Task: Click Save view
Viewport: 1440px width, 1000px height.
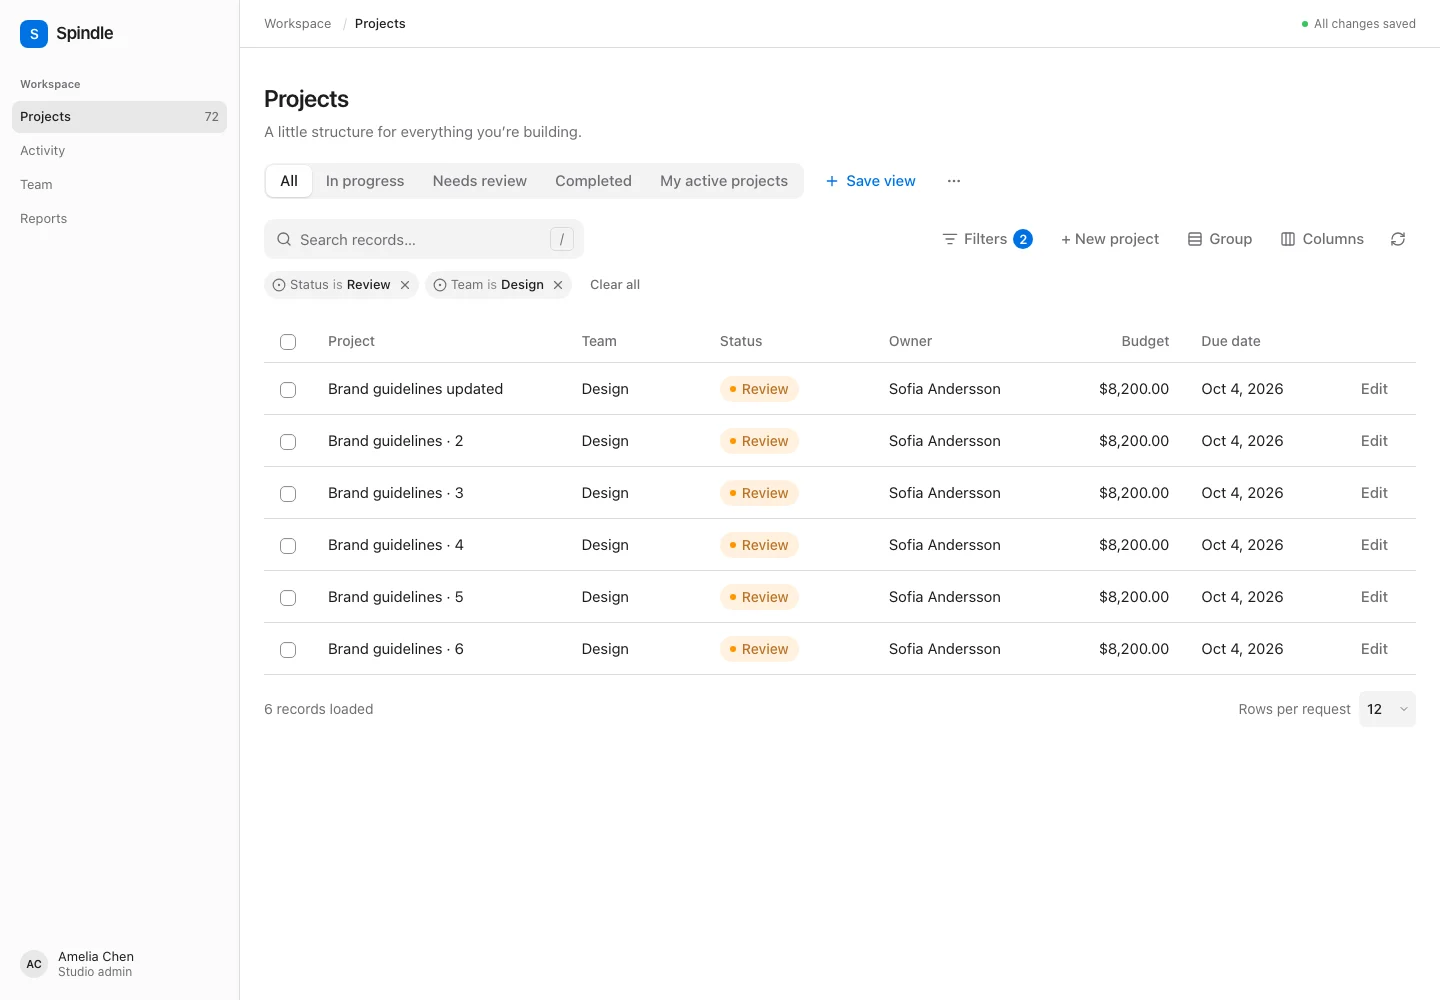Action: (870, 181)
